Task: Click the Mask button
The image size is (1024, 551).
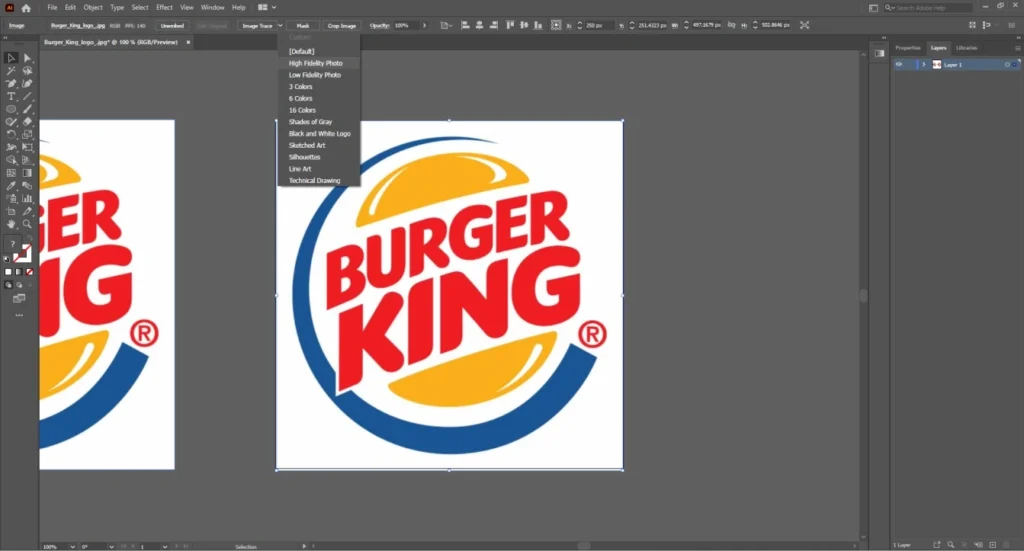Action: 303,25
